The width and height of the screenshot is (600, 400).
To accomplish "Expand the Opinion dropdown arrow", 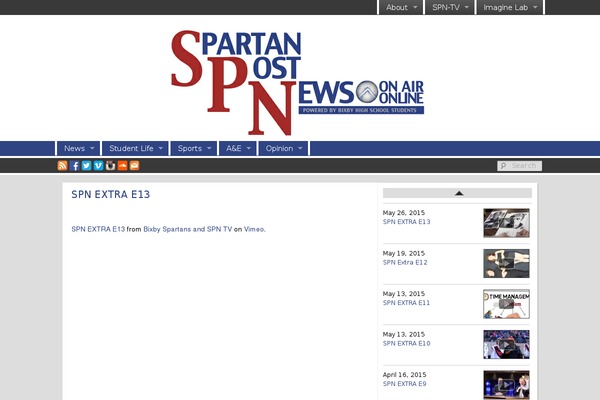I will 300,148.
